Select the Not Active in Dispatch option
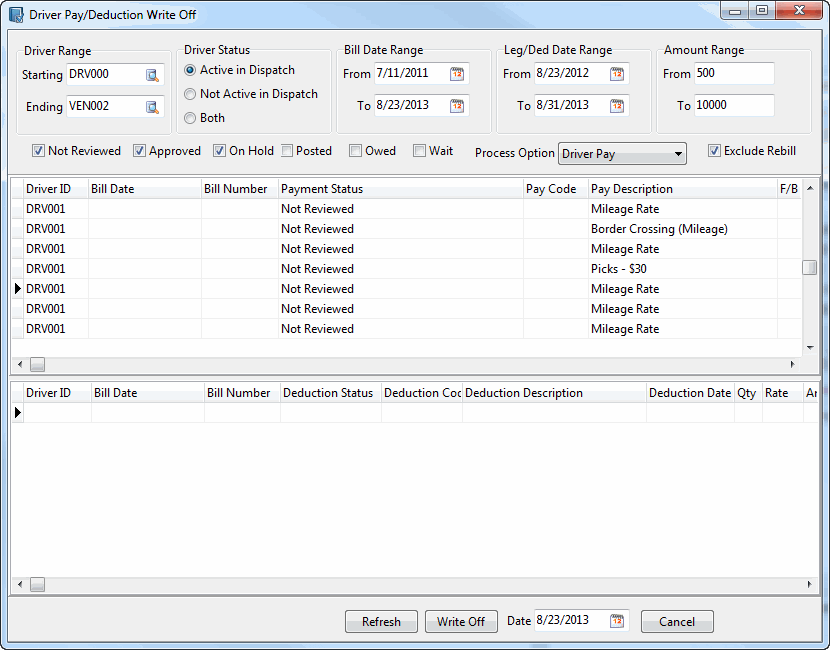Image resolution: width=830 pixels, height=650 pixels. click(x=190, y=94)
